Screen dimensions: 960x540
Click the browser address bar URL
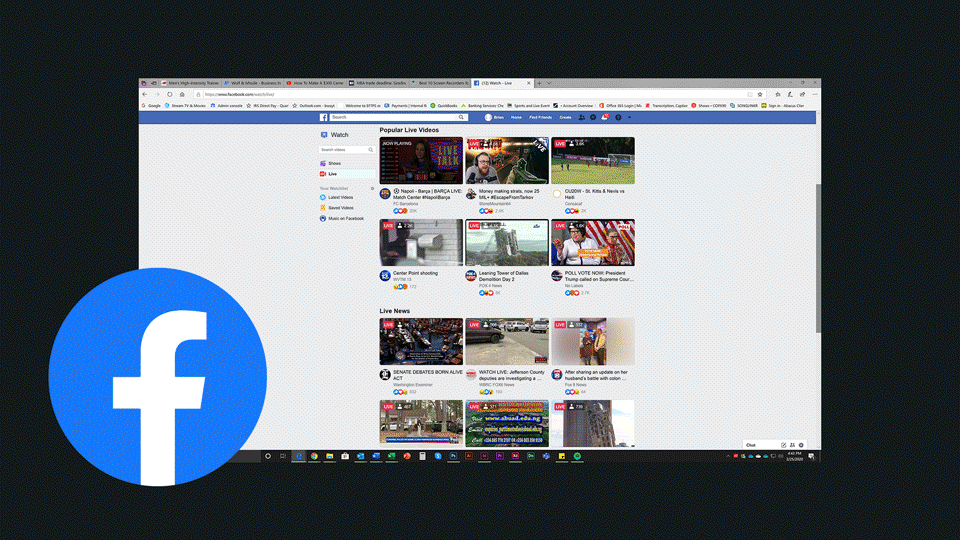pyautogui.click(x=239, y=94)
